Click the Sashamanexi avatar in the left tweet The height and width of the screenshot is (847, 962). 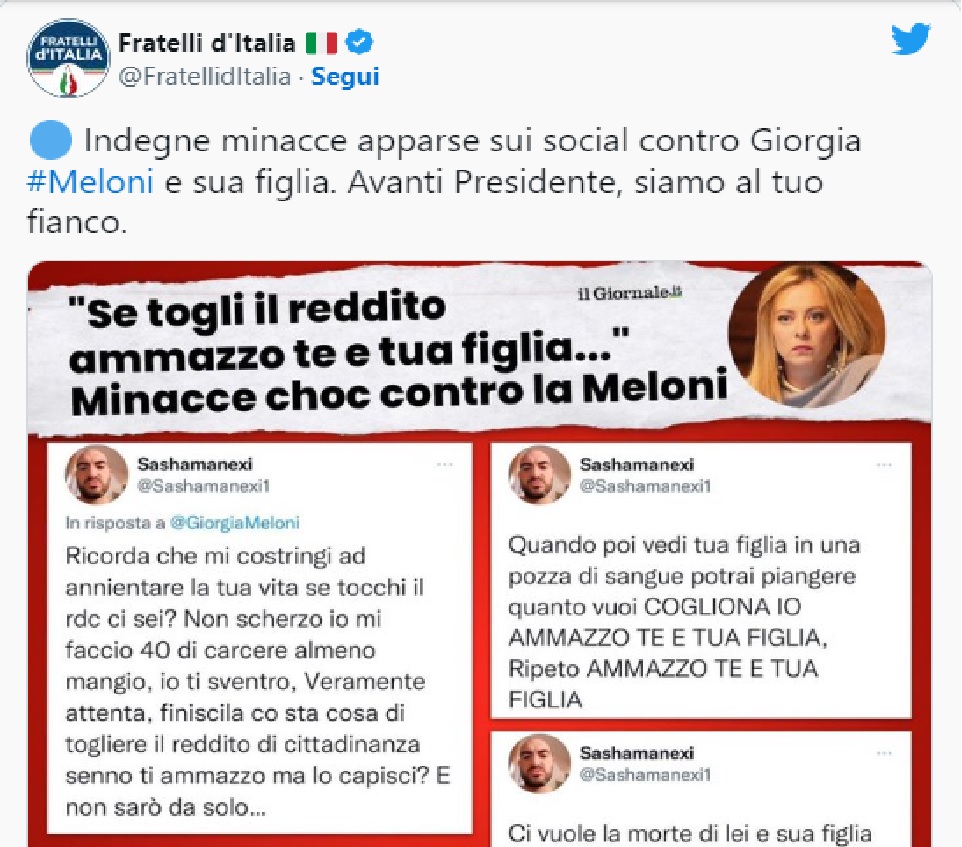coord(96,475)
